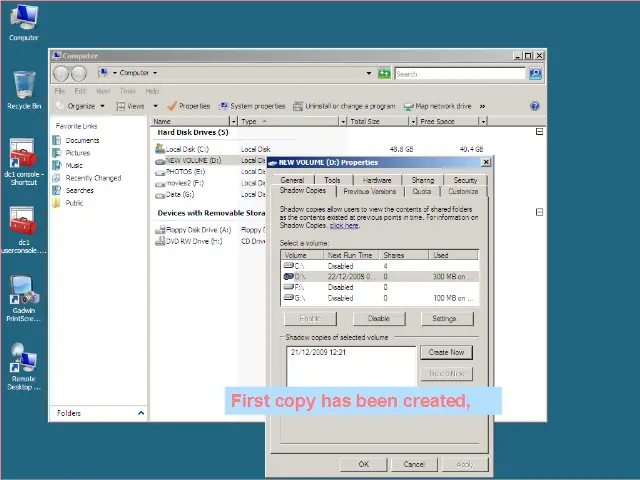Switch to Security tab

coord(465,180)
